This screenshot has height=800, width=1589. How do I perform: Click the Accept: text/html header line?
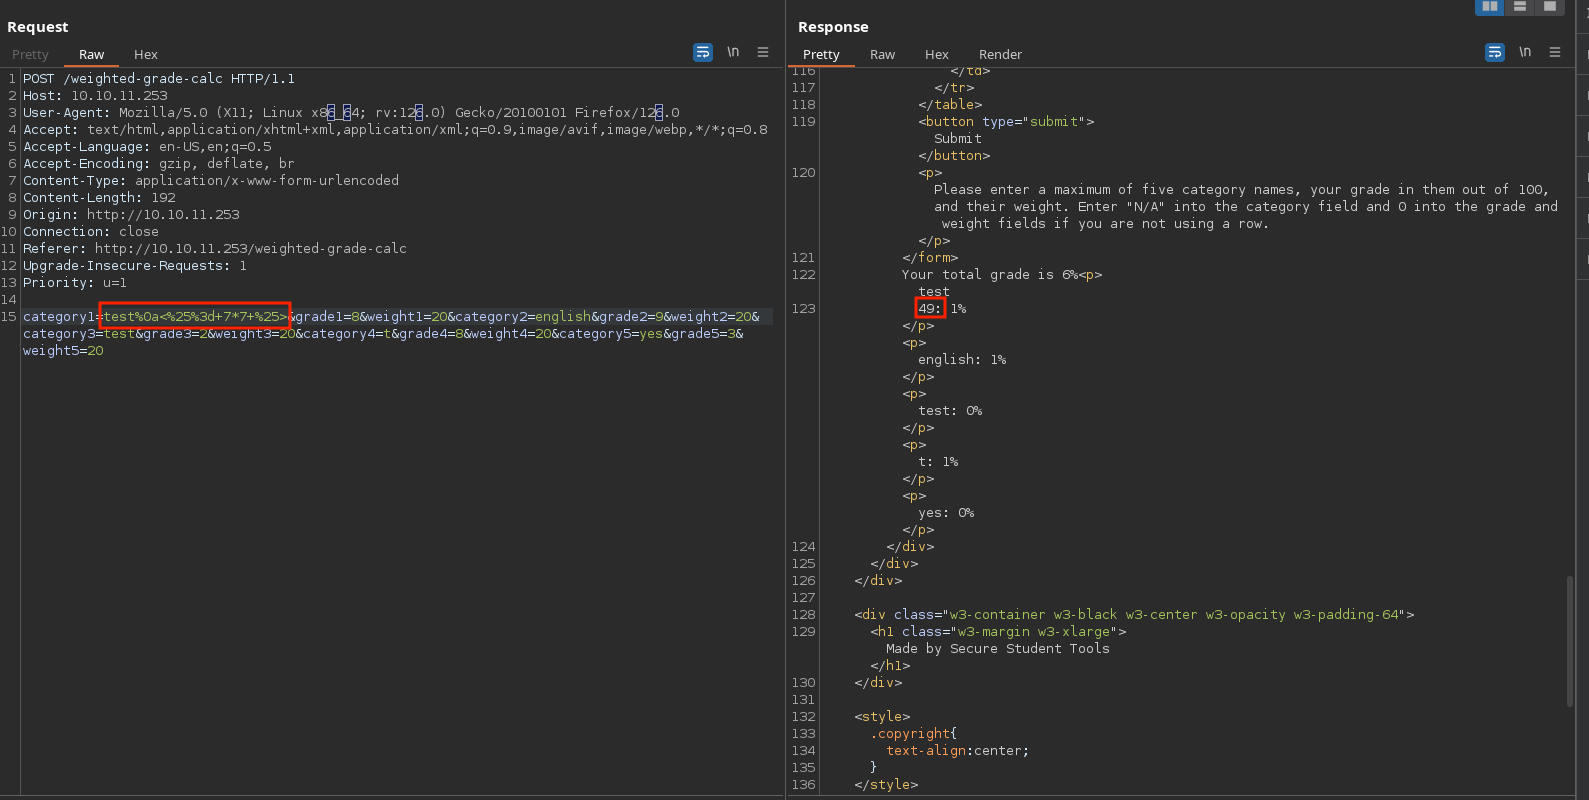[x=395, y=129]
